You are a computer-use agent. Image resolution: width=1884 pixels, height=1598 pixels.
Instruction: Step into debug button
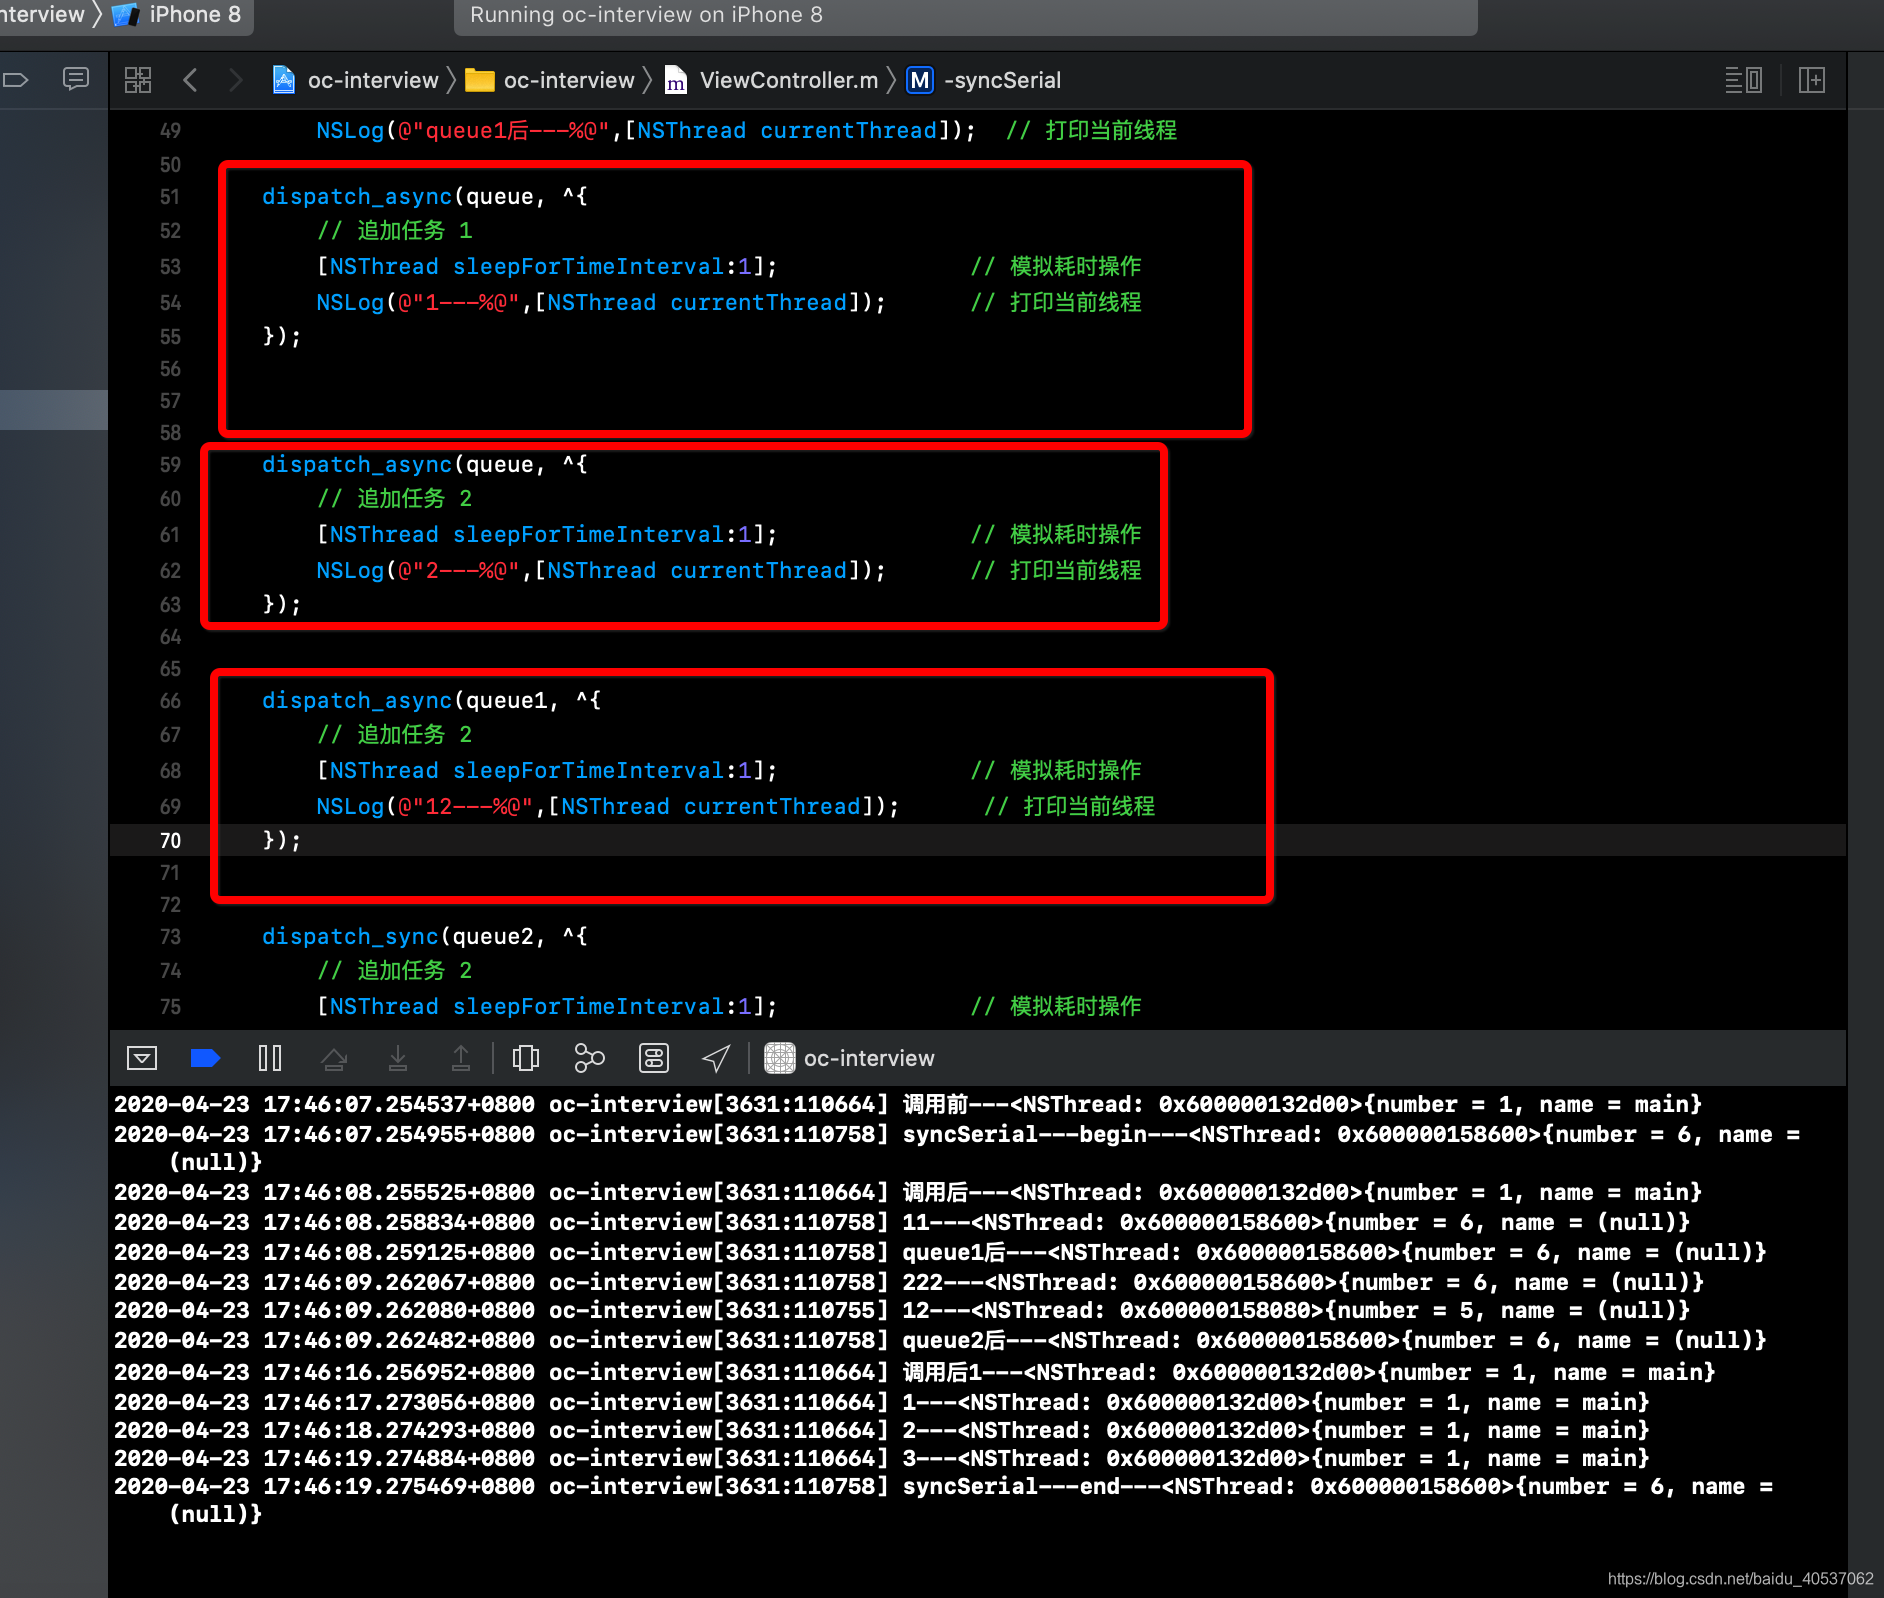(398, 1058)
